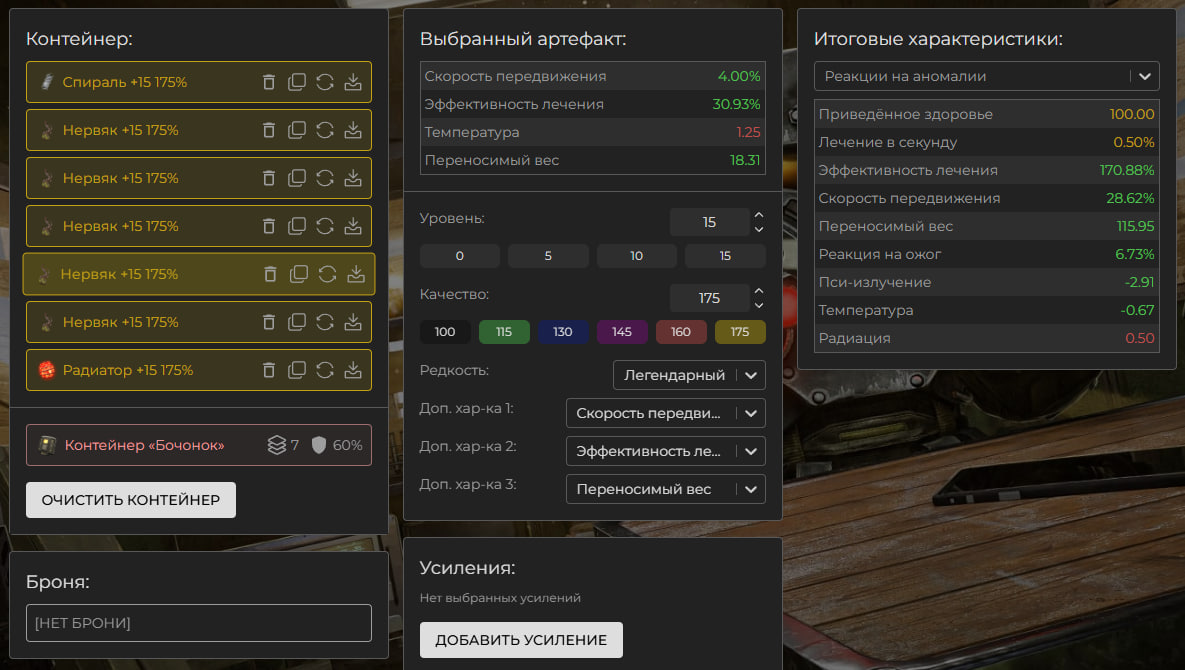Set level preset to 10
The height and width of the screenshot is (670, 1185).
pos(636,255)
